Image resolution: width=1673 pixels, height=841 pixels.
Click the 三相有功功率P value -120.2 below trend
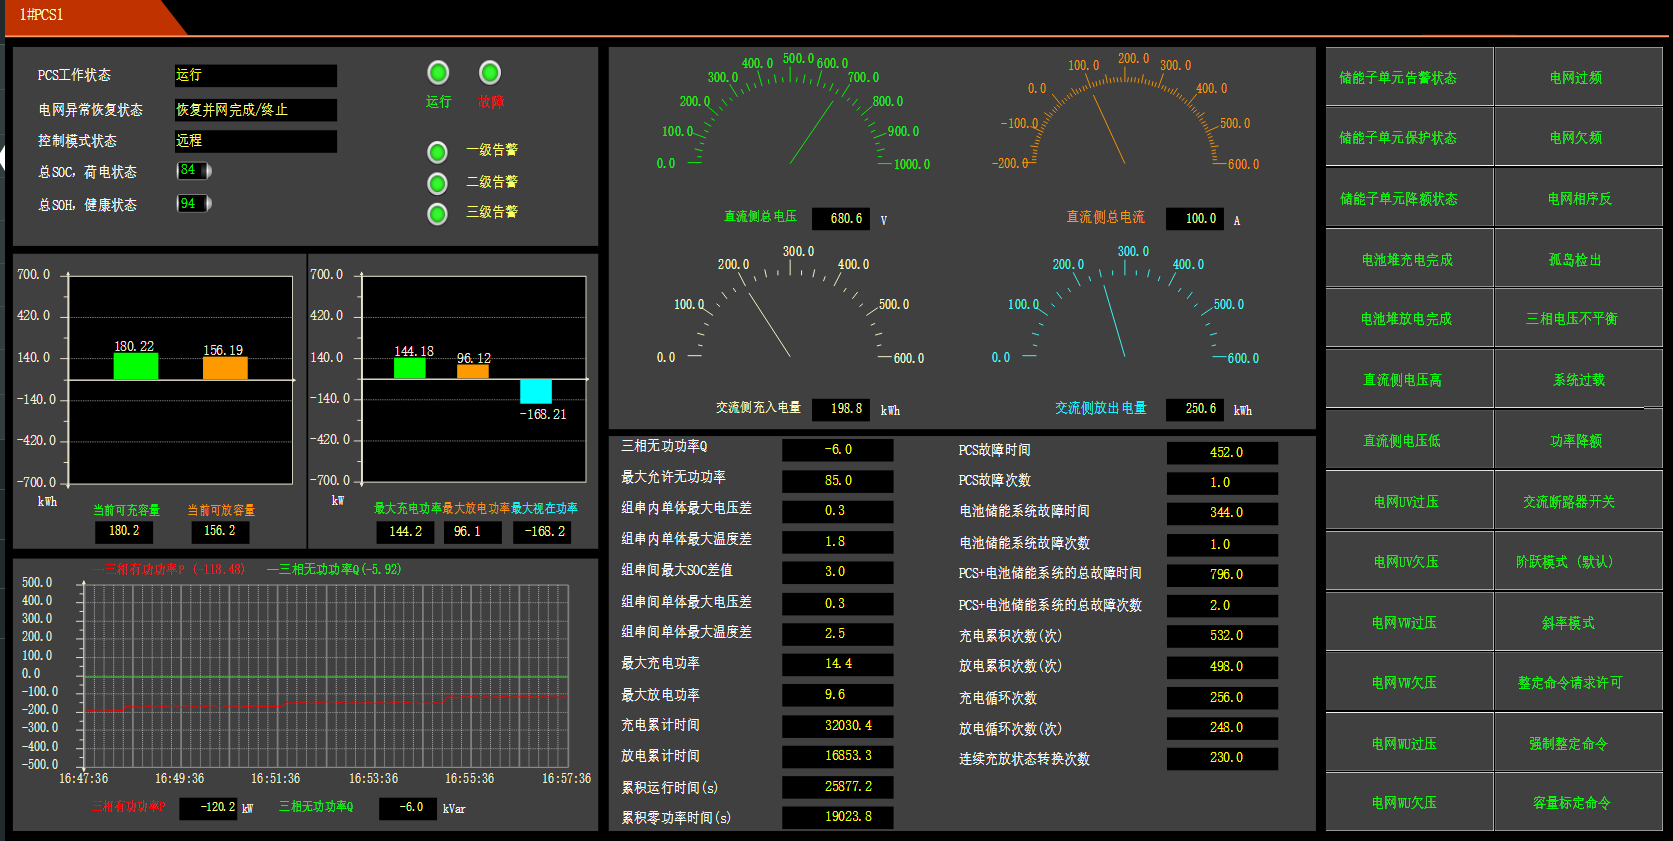(208, 808)
